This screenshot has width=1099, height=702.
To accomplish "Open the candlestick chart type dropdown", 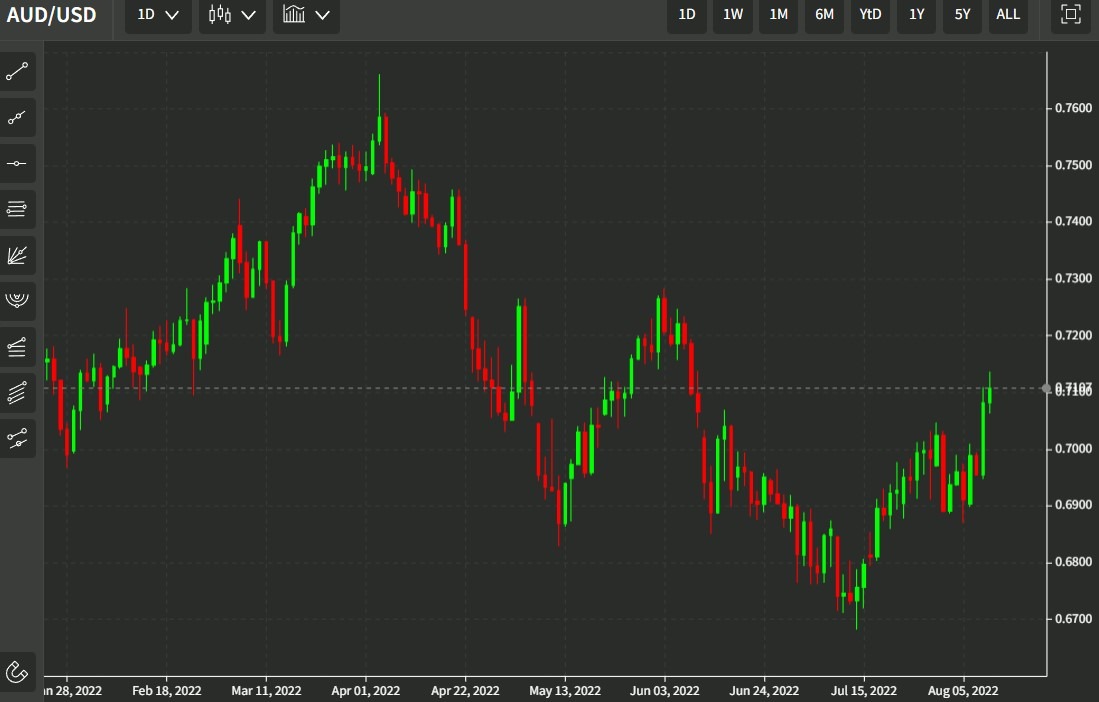I will click(x=232, y=15).
